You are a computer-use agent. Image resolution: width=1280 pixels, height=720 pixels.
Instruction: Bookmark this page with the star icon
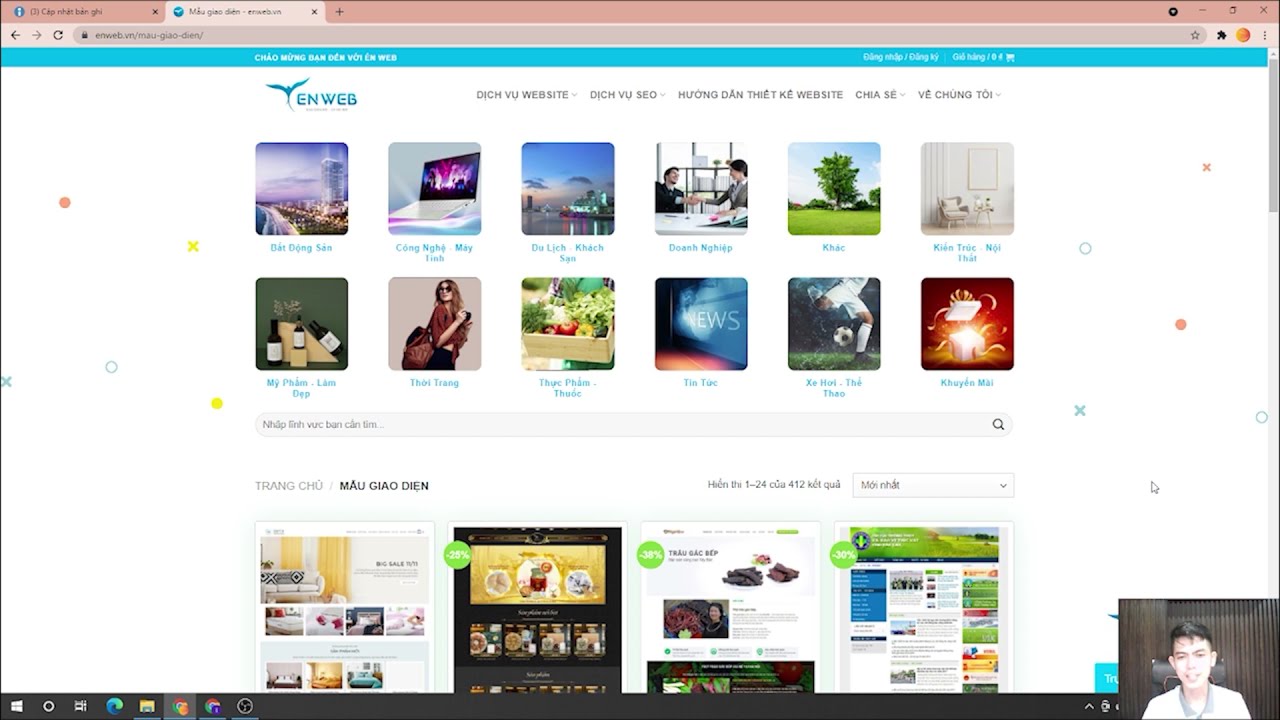pos(1195,35)
